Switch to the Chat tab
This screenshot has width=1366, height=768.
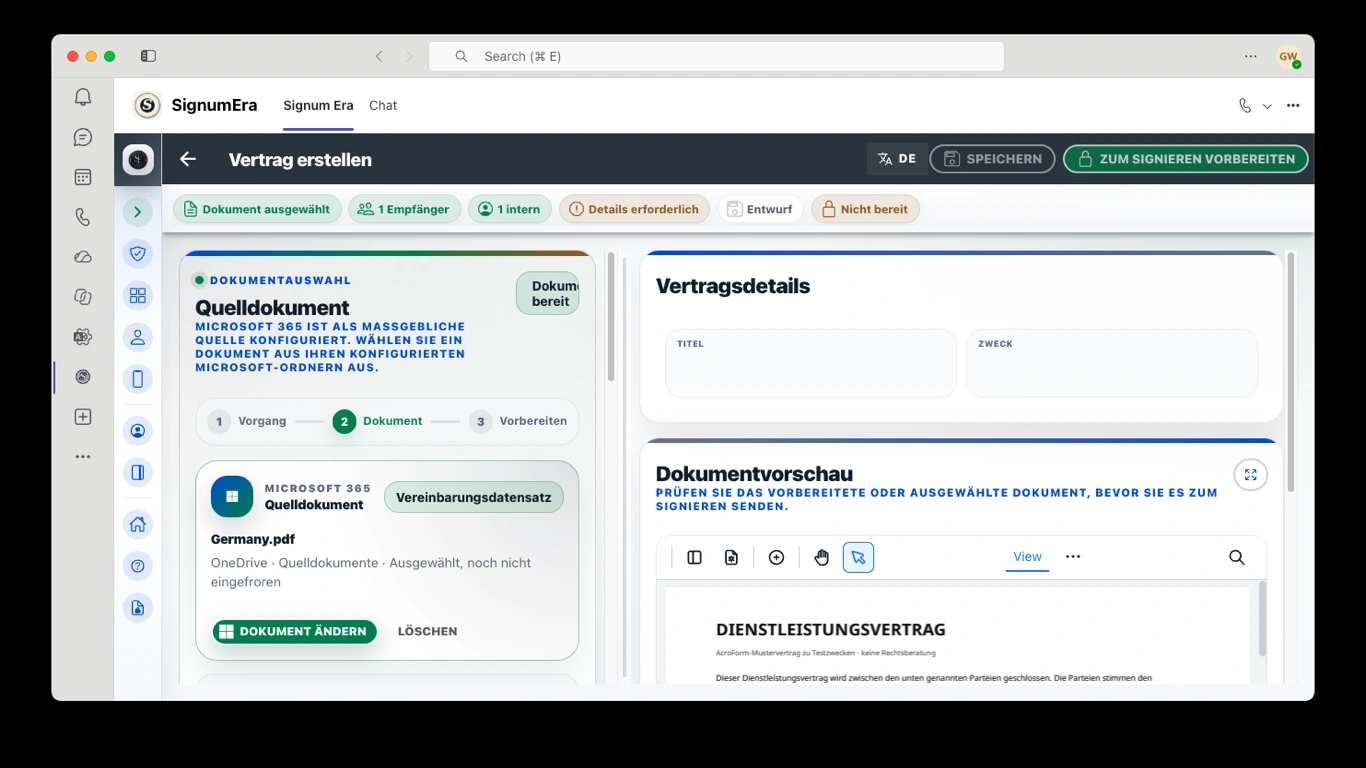point(383,105)
